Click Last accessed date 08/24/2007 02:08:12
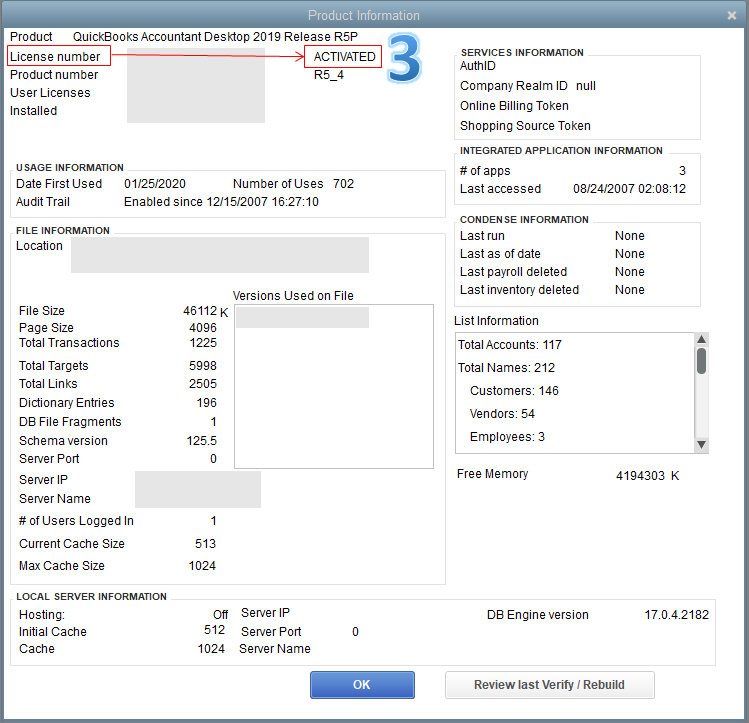Screen dimensions: 749x723 [x=629, y=189]
